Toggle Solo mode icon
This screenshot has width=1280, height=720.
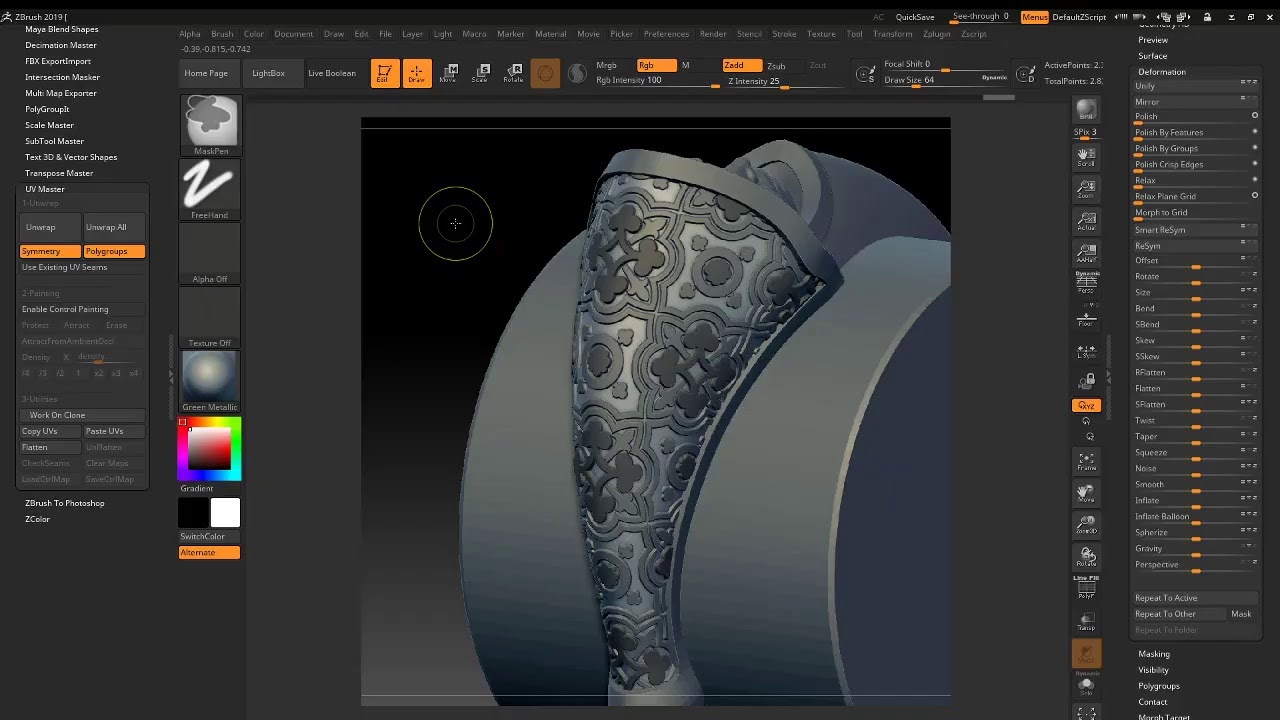pos(1086,686)
